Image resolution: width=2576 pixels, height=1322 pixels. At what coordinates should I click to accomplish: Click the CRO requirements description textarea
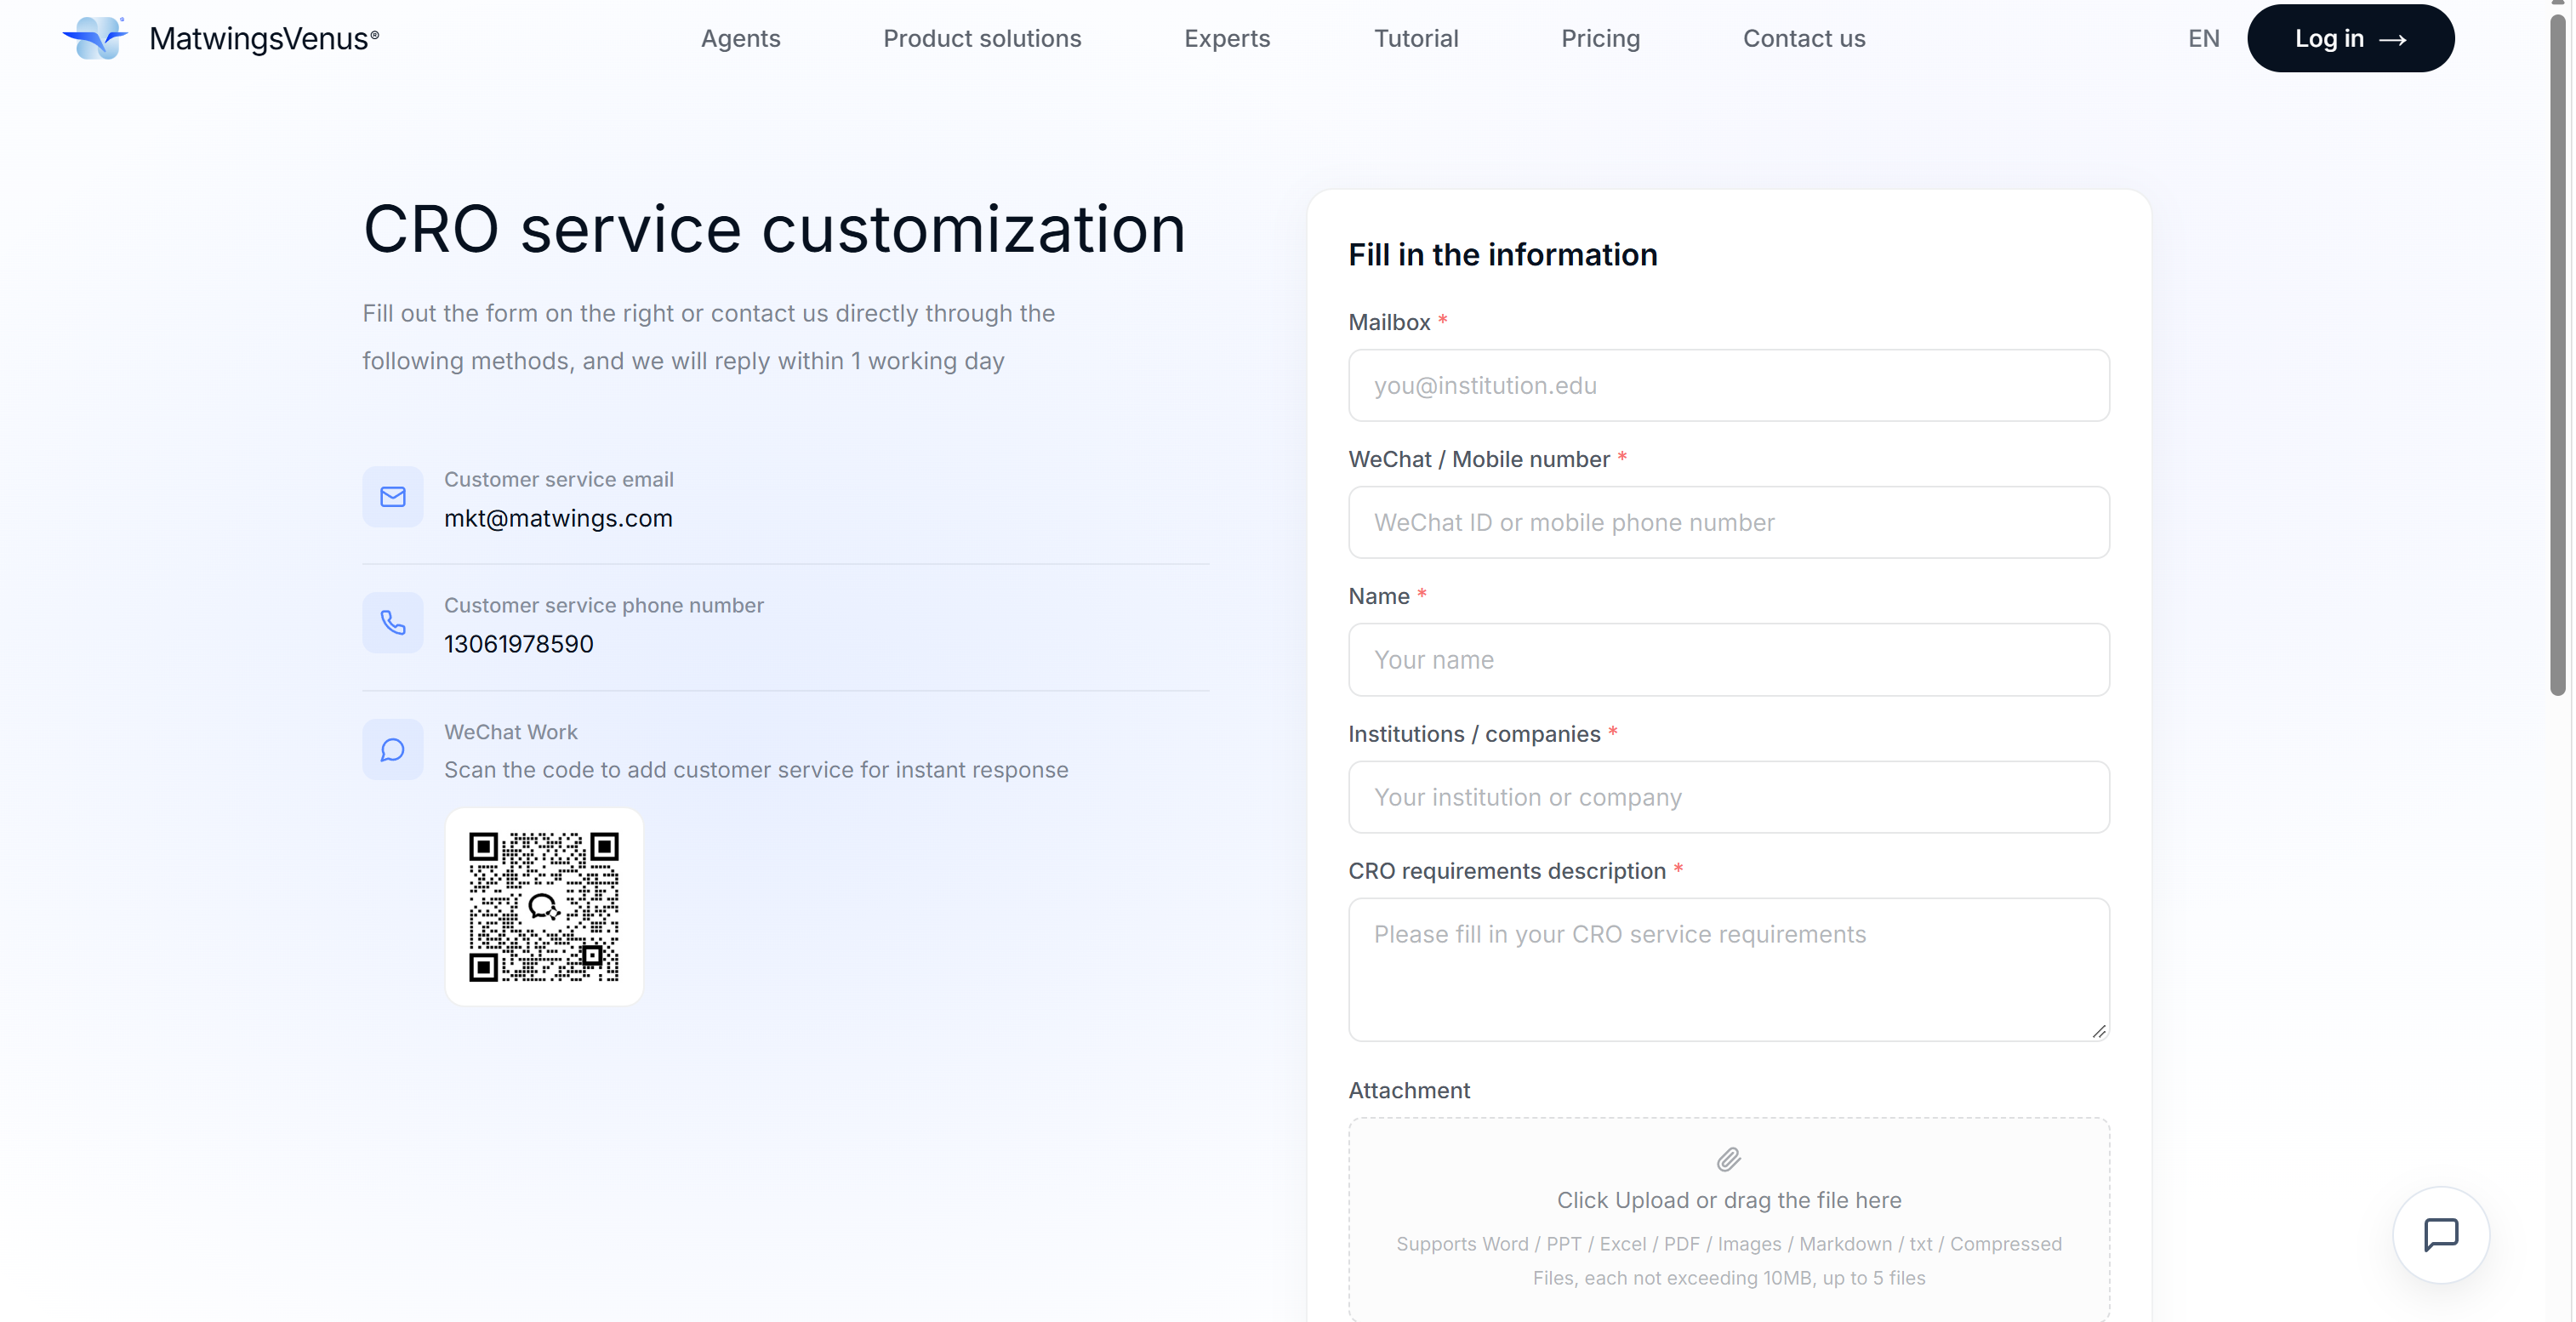click(1729, 970)
